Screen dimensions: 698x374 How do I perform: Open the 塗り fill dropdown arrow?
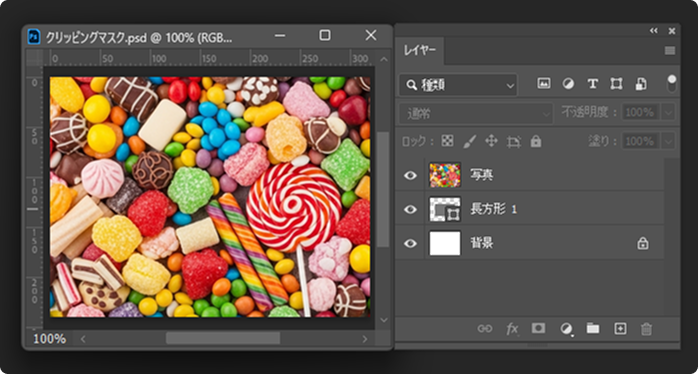(x=669, y=142)
